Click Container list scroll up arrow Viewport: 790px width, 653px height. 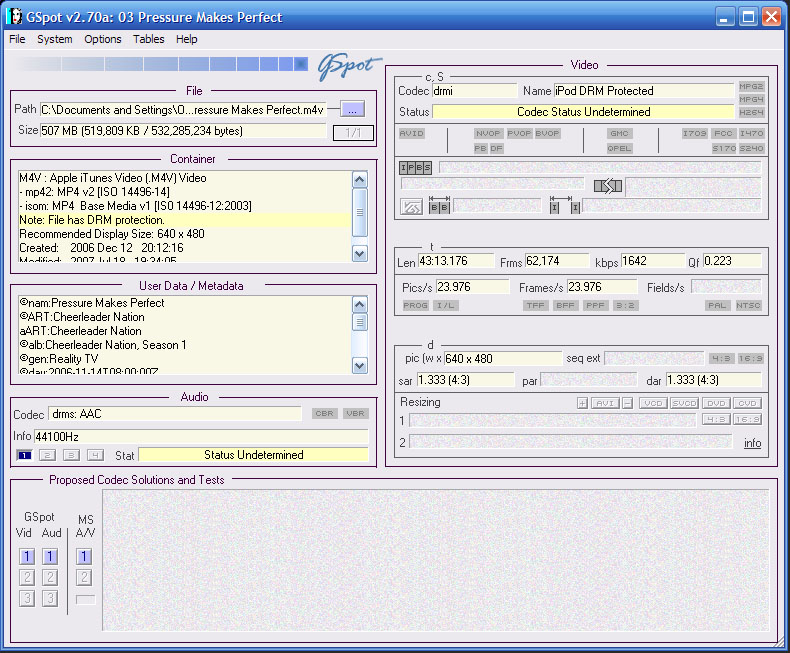pos(360,179)
